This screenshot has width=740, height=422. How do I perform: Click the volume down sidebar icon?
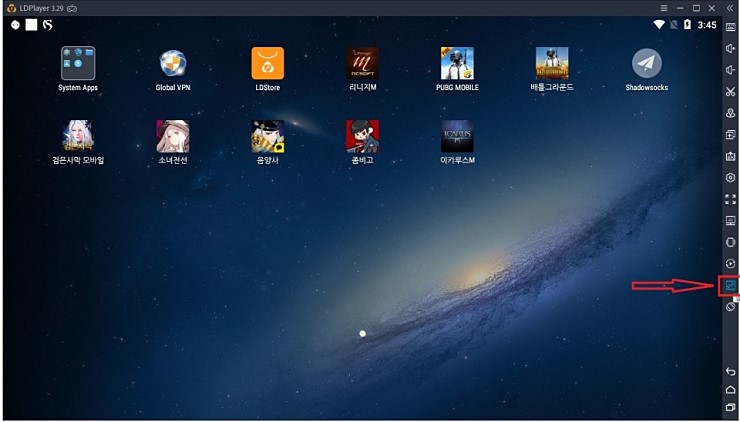[x=730, y=70]
